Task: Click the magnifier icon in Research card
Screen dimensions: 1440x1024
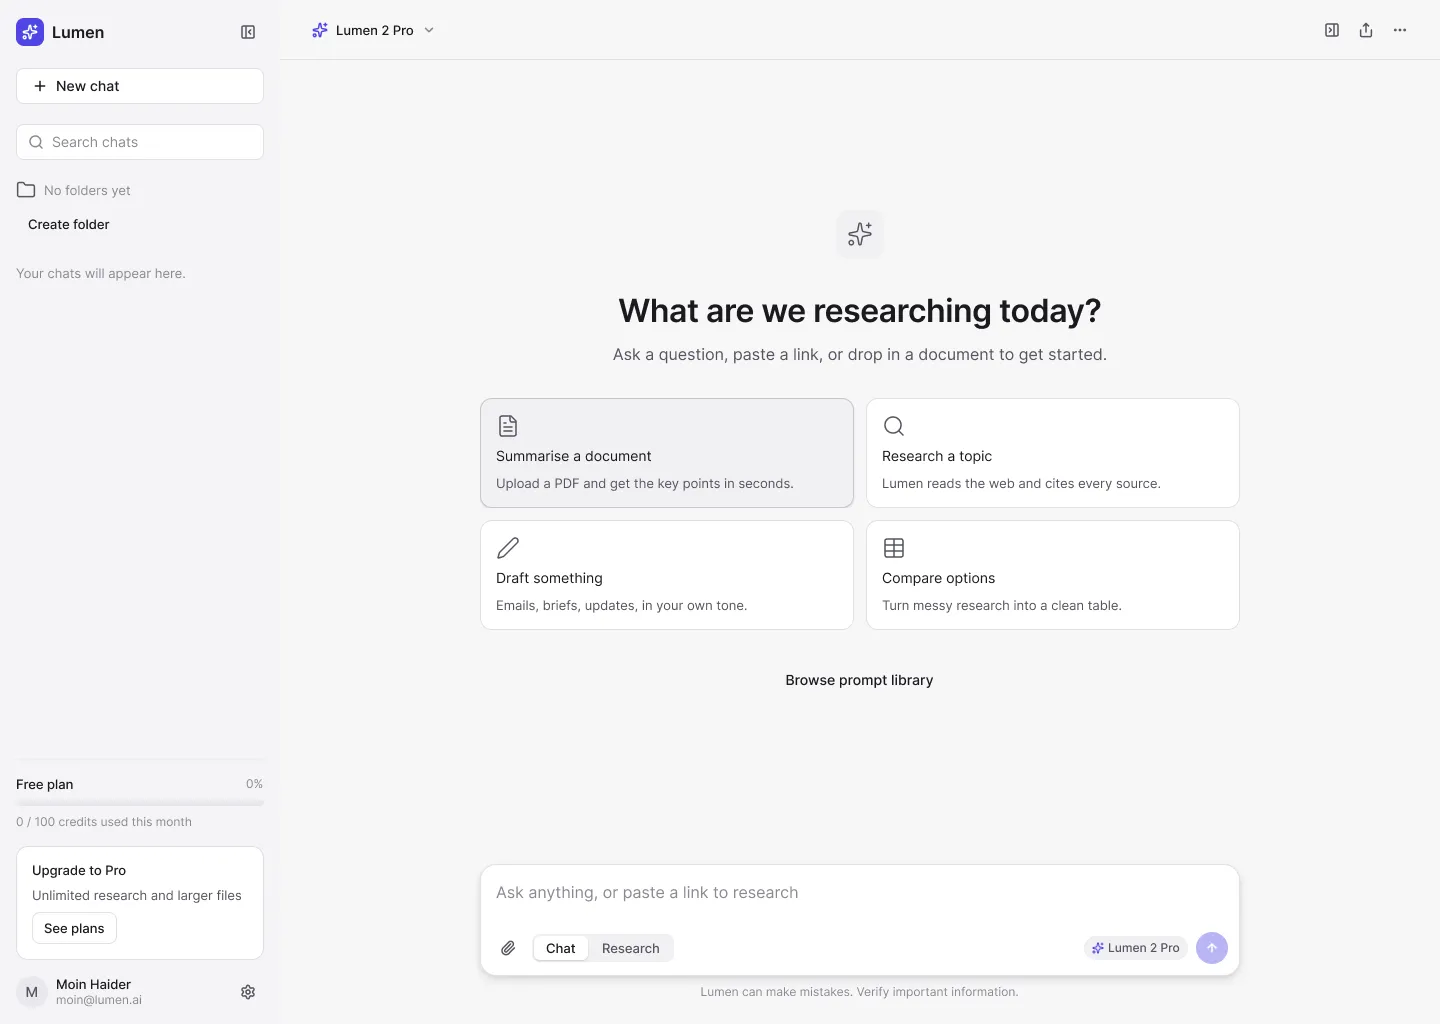Action: pos(894,426)
